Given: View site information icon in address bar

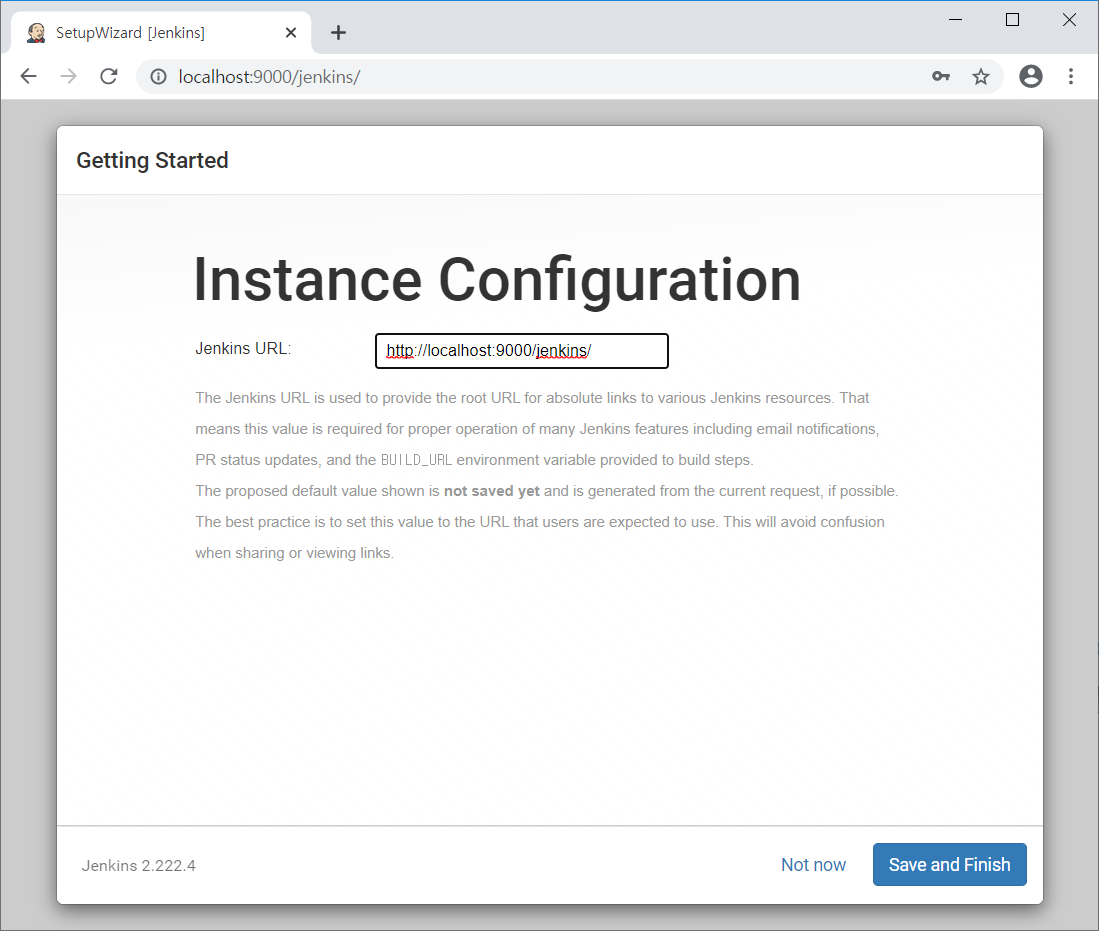Looking at the screenshot, I should tap(159, 76).
